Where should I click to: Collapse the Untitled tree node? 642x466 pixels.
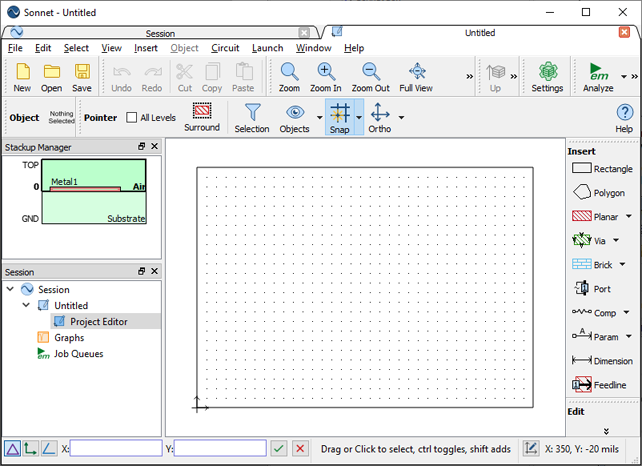click(26, 305)
